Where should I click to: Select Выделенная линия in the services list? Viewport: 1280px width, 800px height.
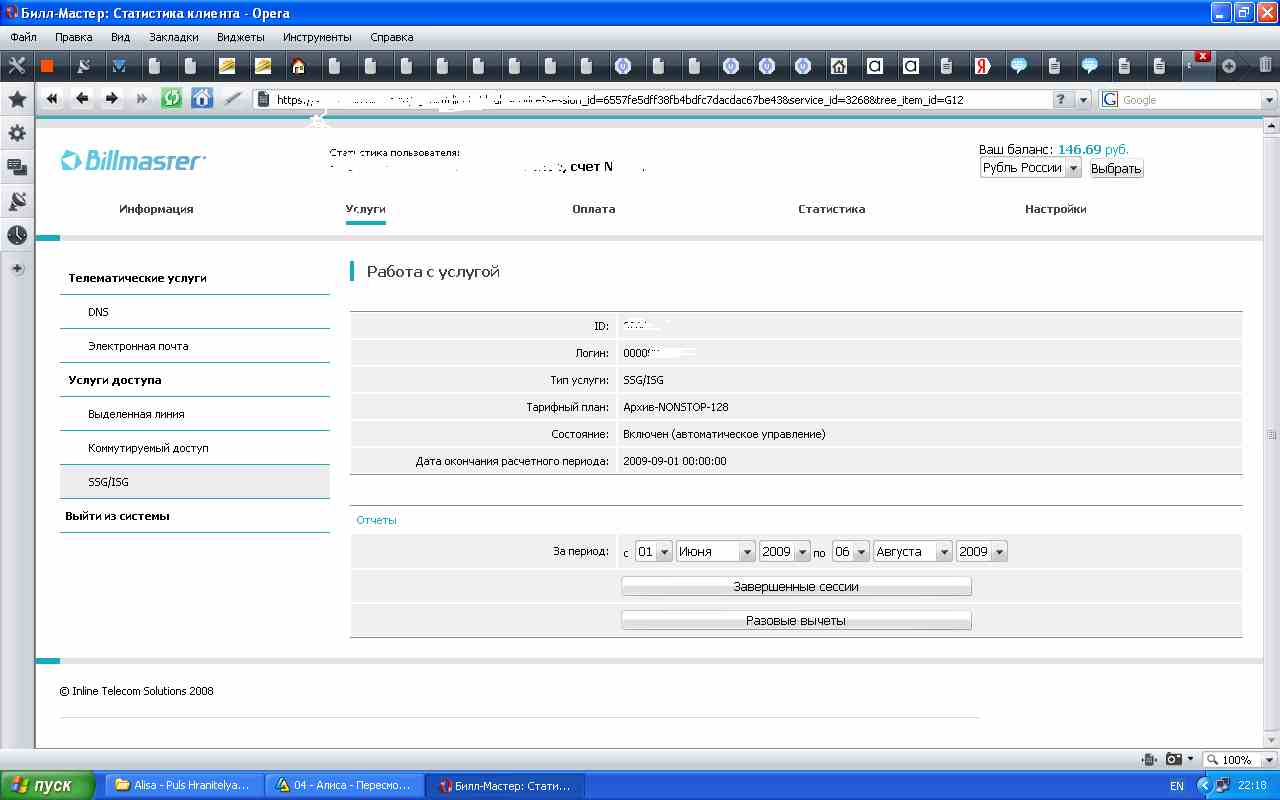point(136,414)
